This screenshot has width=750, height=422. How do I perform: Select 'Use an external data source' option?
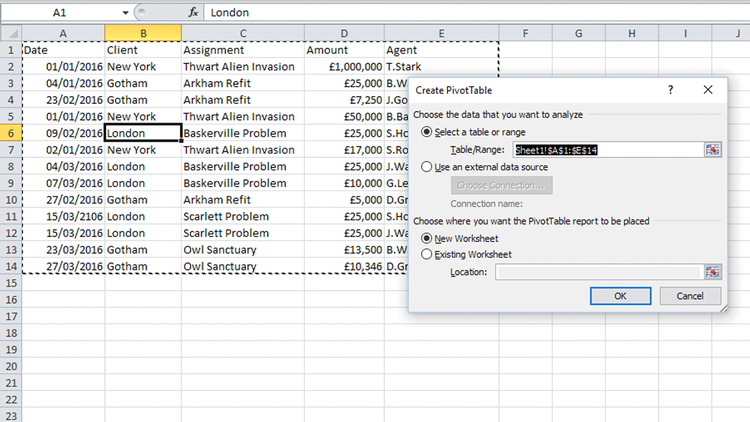coord(429,167)
